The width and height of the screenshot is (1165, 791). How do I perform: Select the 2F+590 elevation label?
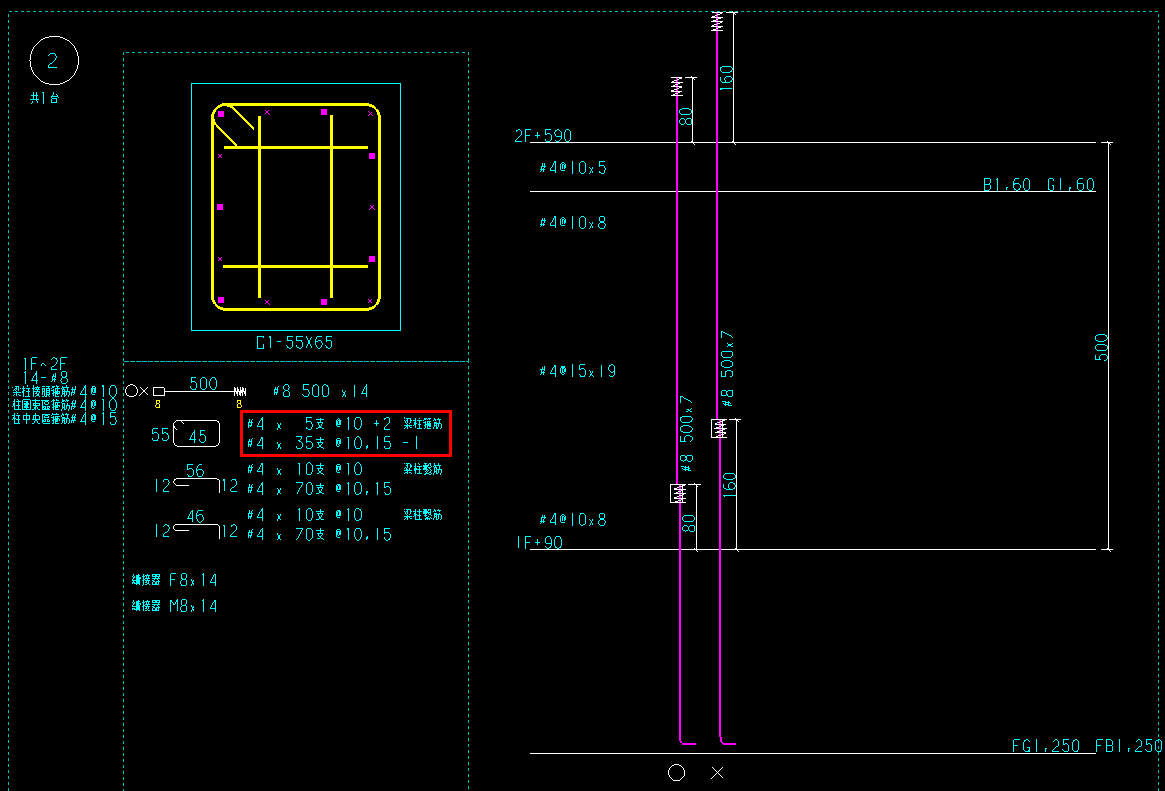coord(543,136)
